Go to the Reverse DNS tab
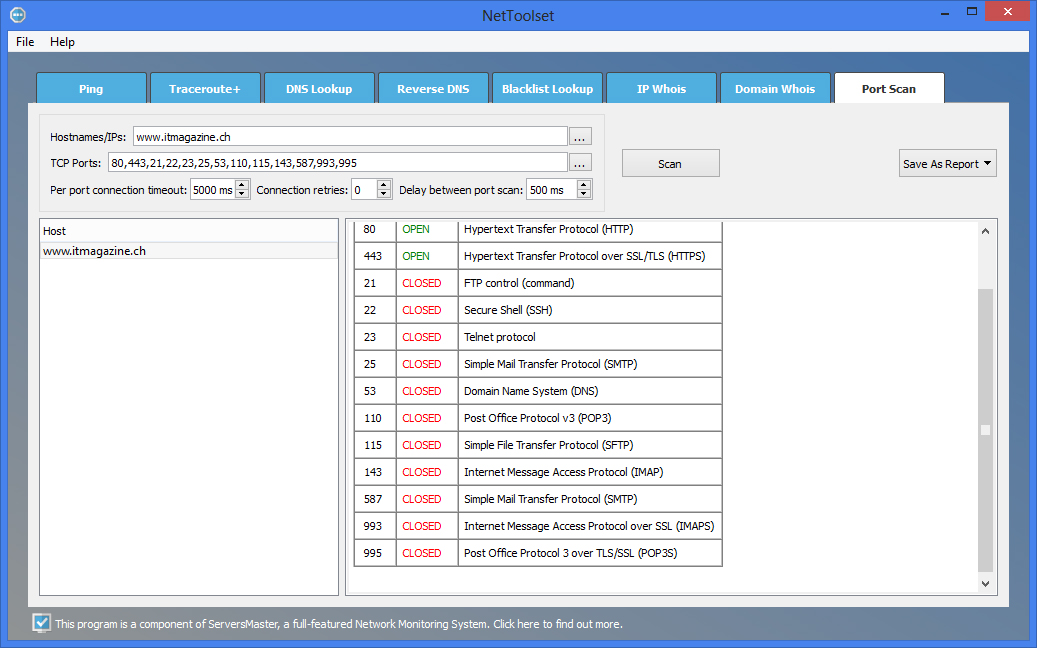The image size is (1037, 648). tap(433, 89)
